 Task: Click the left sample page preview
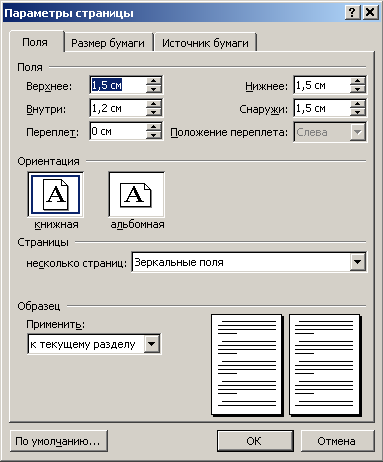pos(247,365)
